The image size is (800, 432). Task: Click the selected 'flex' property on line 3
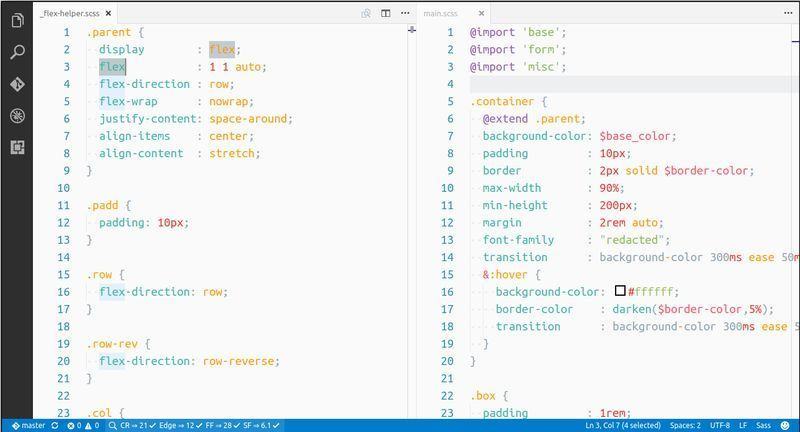(112, 67)
